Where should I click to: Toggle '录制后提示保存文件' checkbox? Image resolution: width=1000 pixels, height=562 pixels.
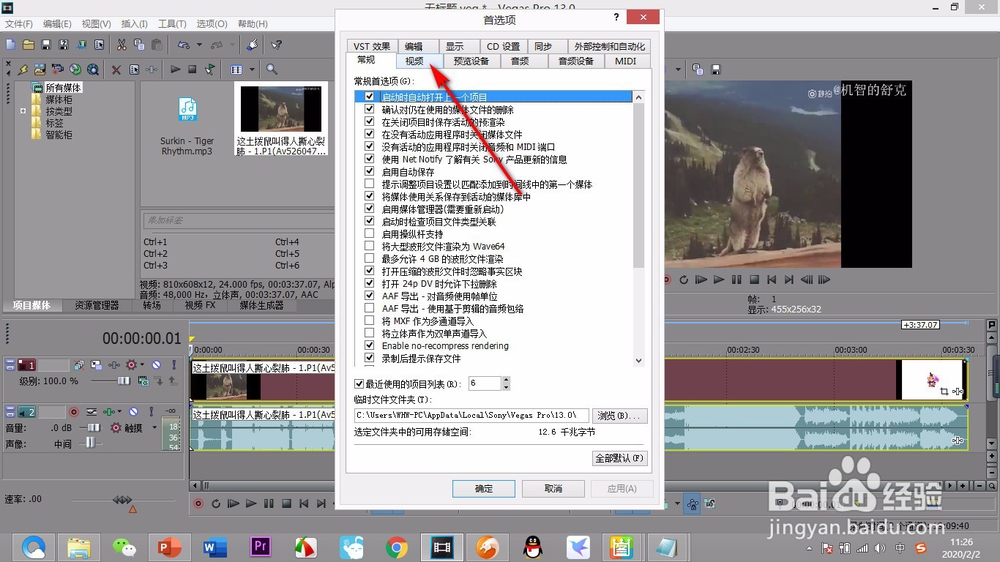pyautogui.click(x=369, y=358)
